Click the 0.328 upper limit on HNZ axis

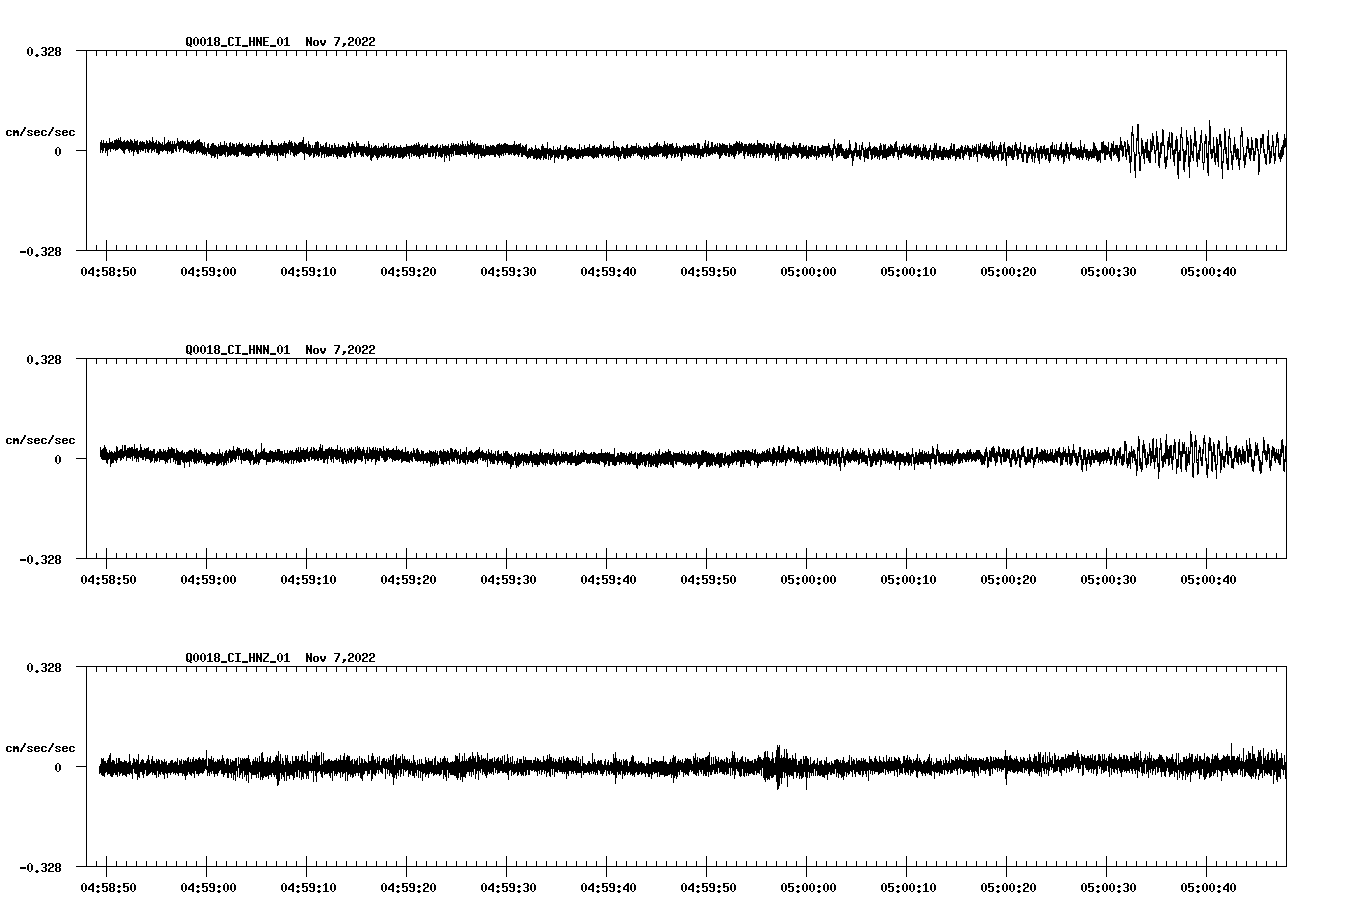[x=44, y=667]
